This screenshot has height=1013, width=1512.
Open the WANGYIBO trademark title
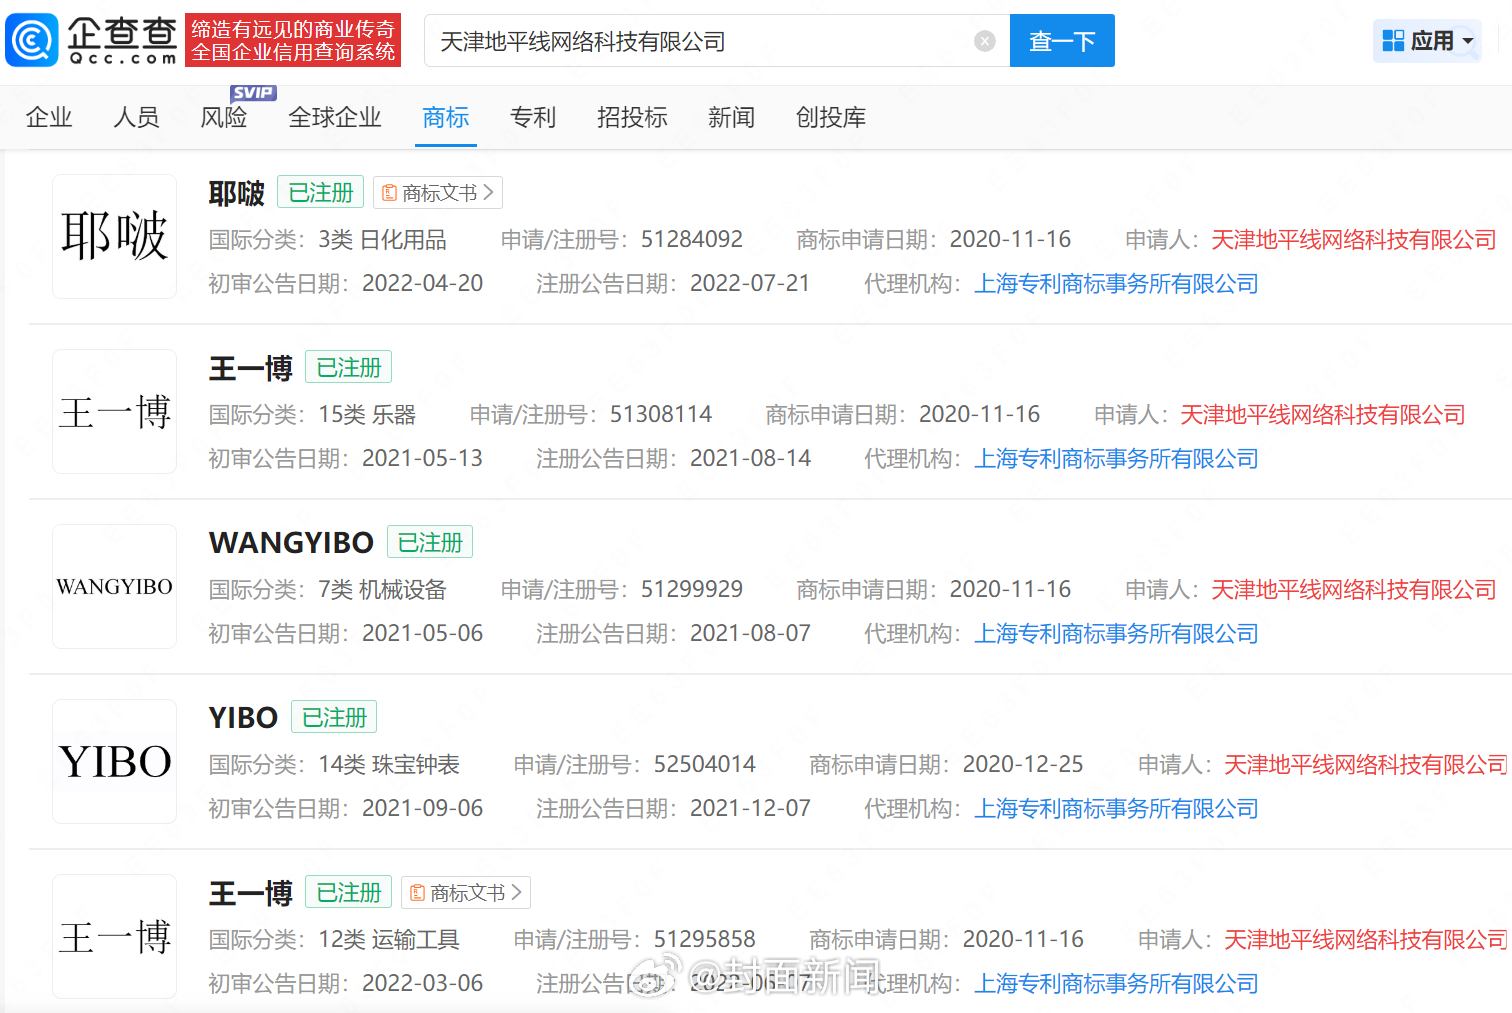291,543
